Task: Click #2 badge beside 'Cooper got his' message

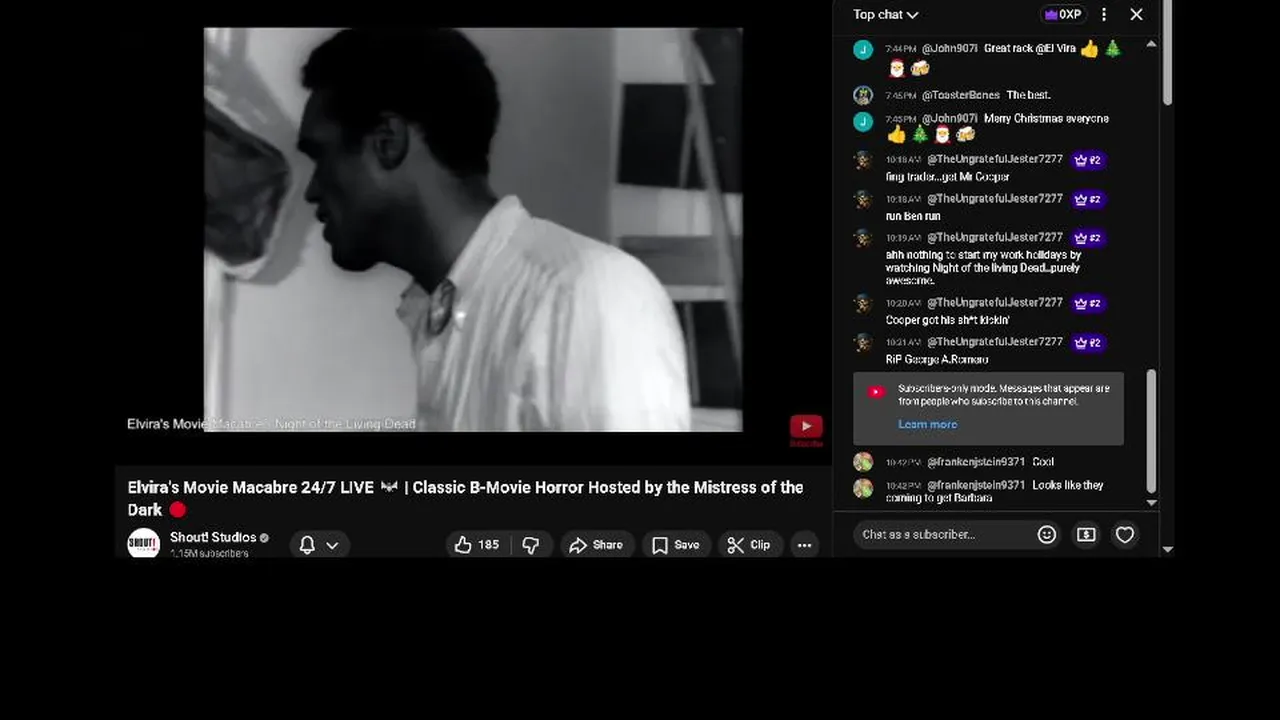Action: point(1088,303)
